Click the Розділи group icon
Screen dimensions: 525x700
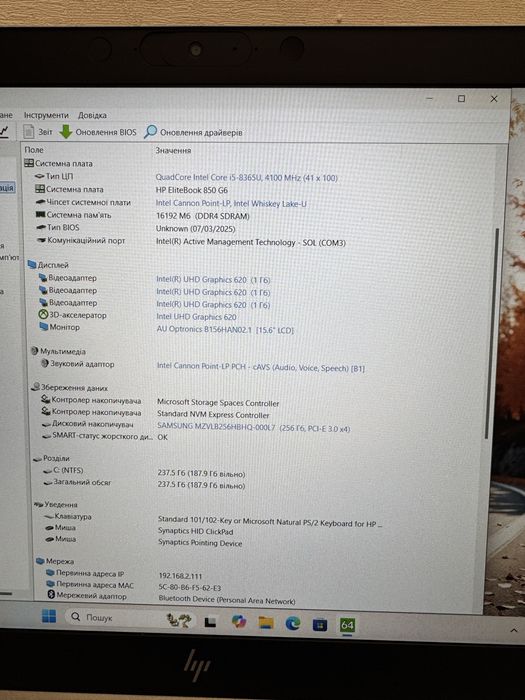[x=38, y=458]
